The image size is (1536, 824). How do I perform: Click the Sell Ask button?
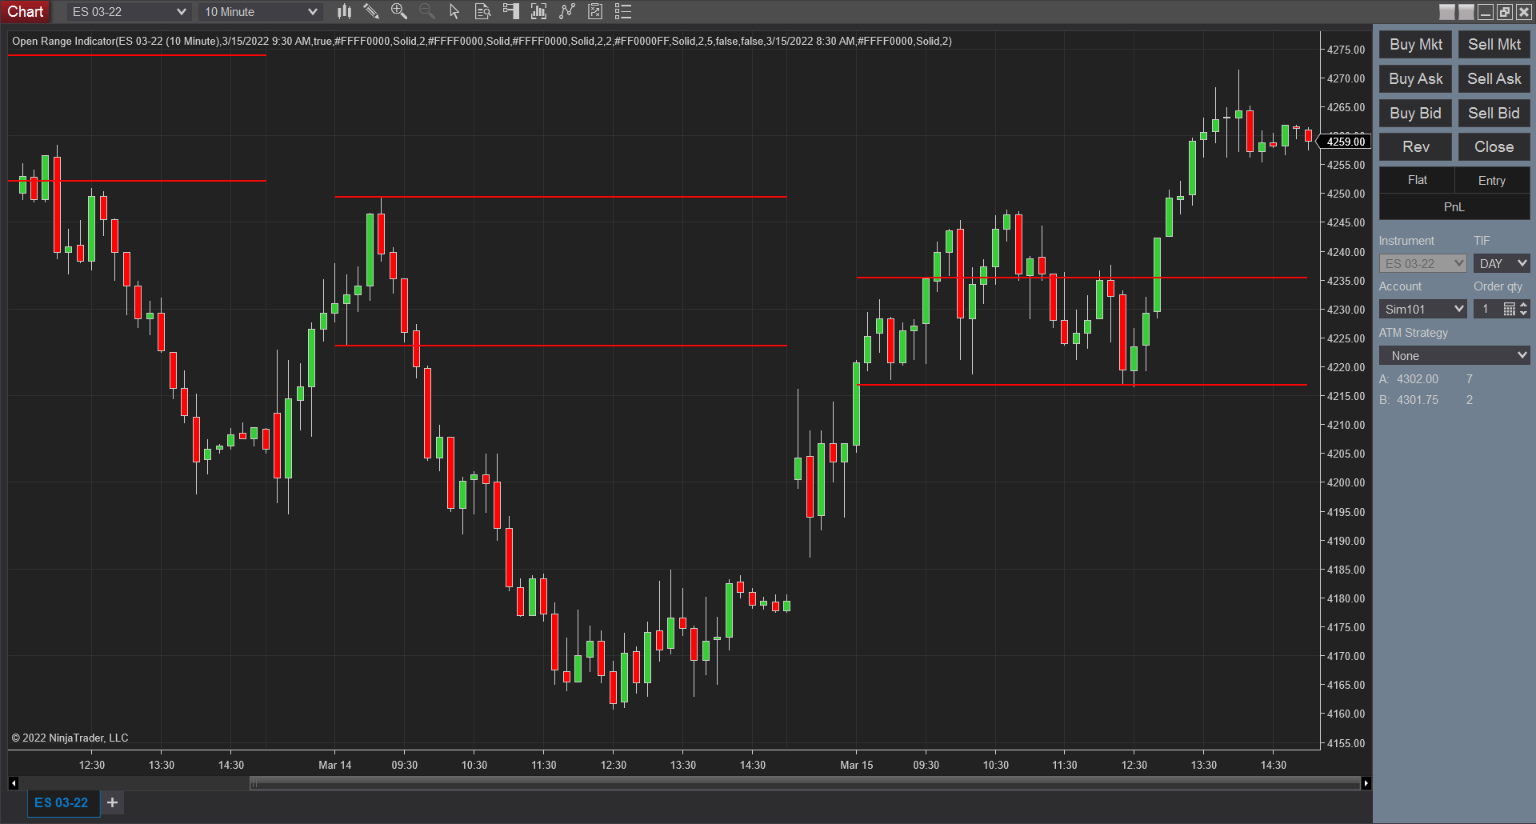click(1494, 79)
